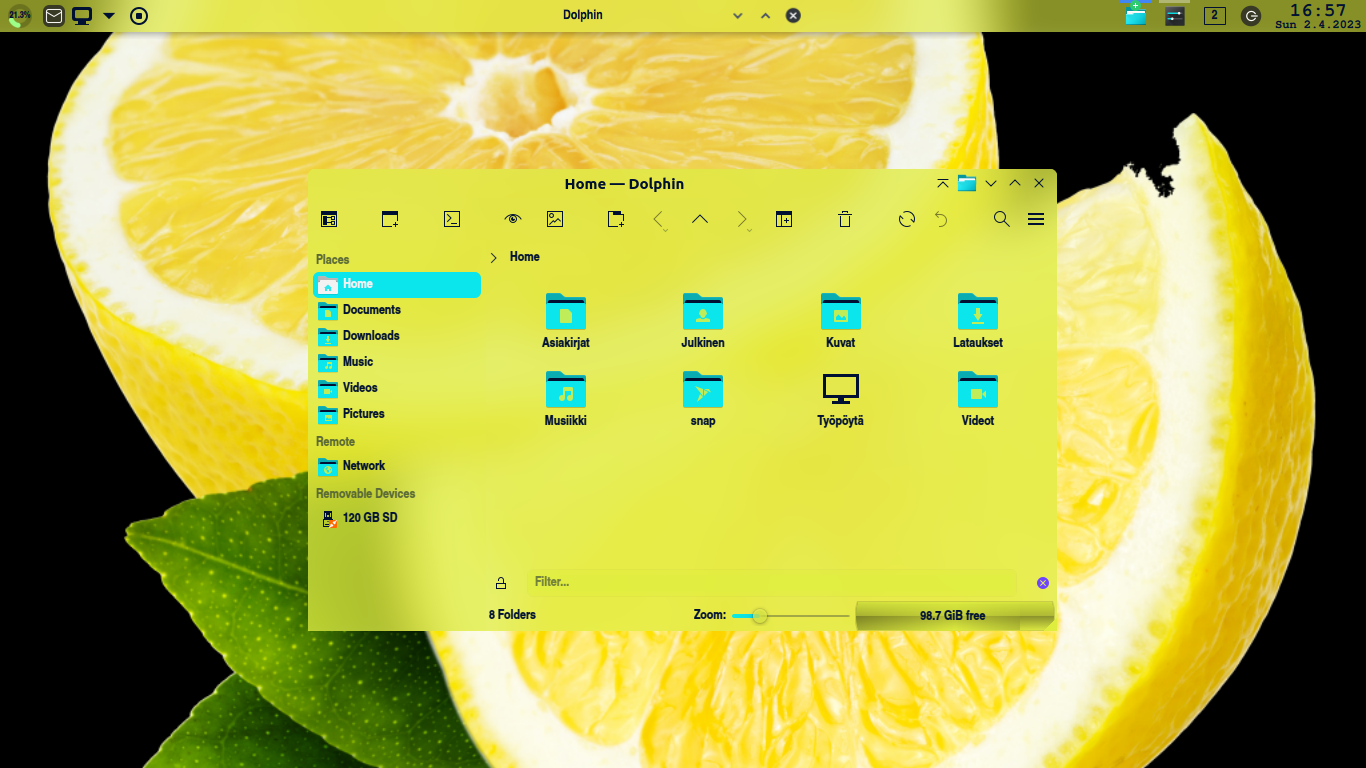
Task: Open Downloads in Places sidebar
Action: pyautogui.click(x=397, y=336)
